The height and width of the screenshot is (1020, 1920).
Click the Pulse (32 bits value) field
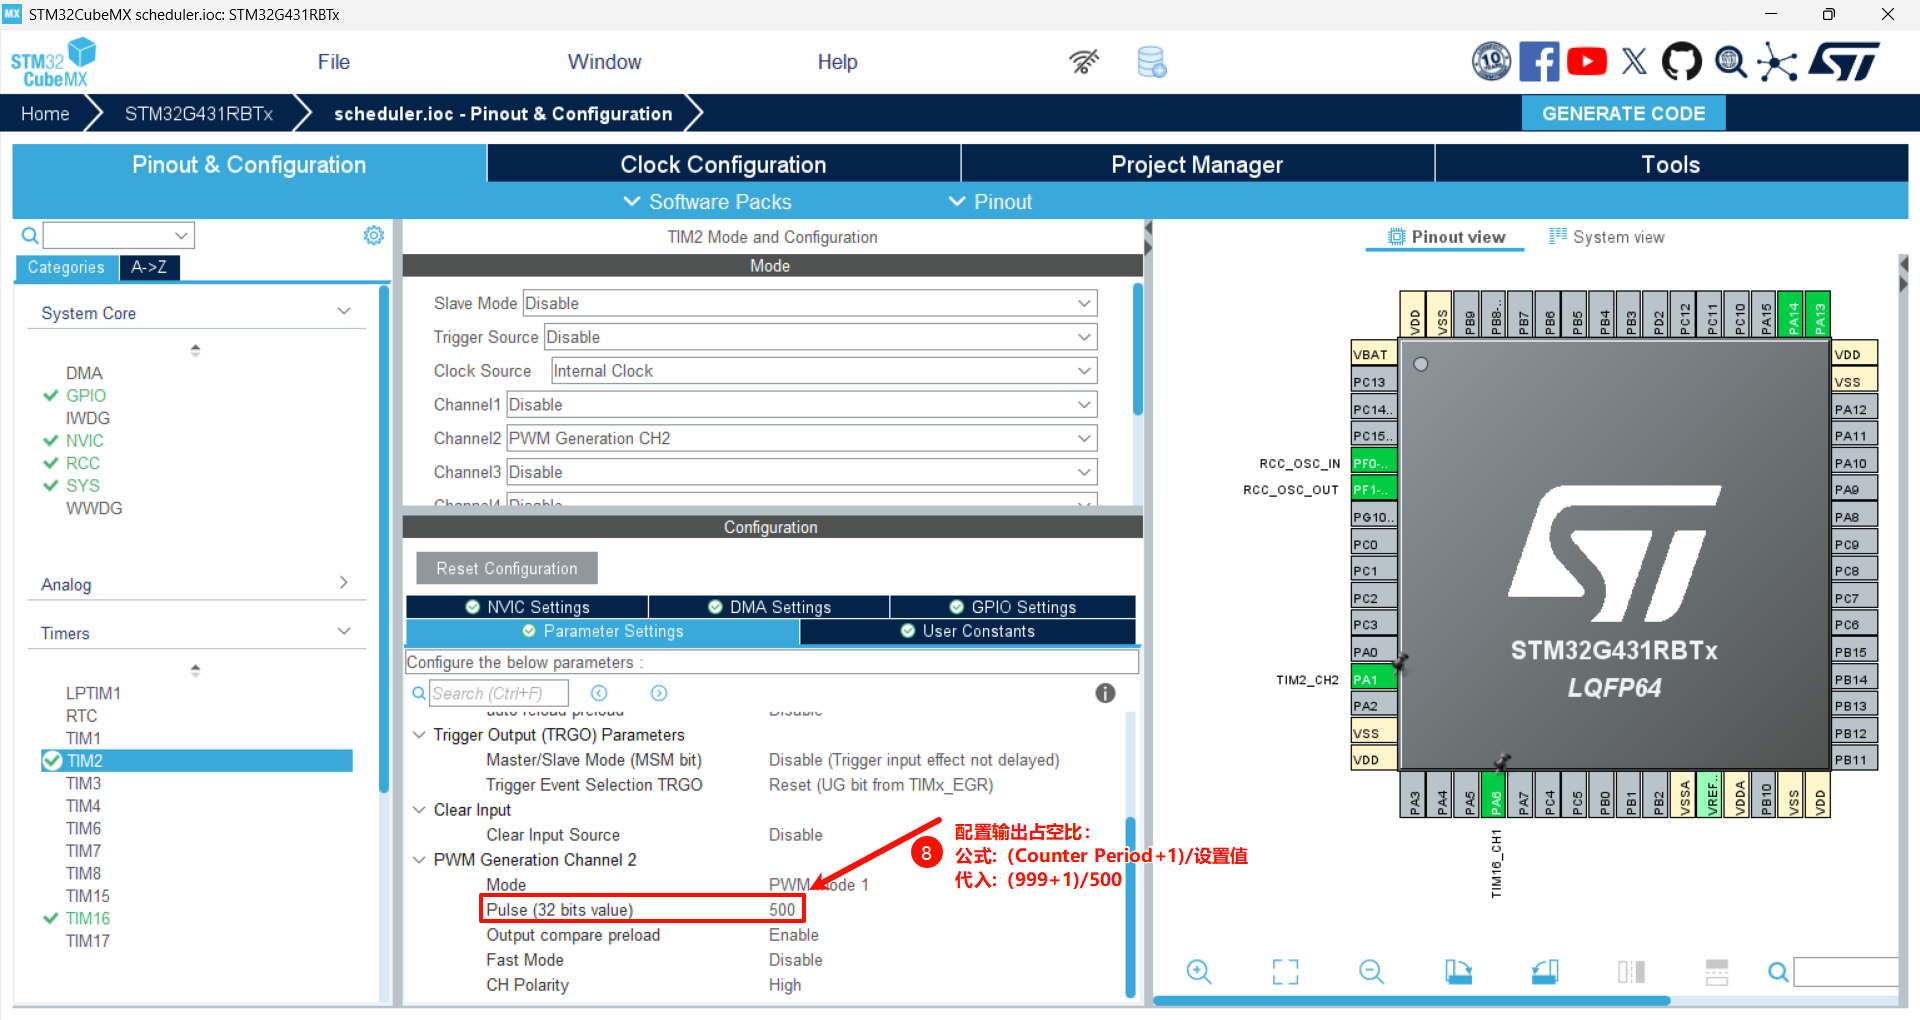643,910
